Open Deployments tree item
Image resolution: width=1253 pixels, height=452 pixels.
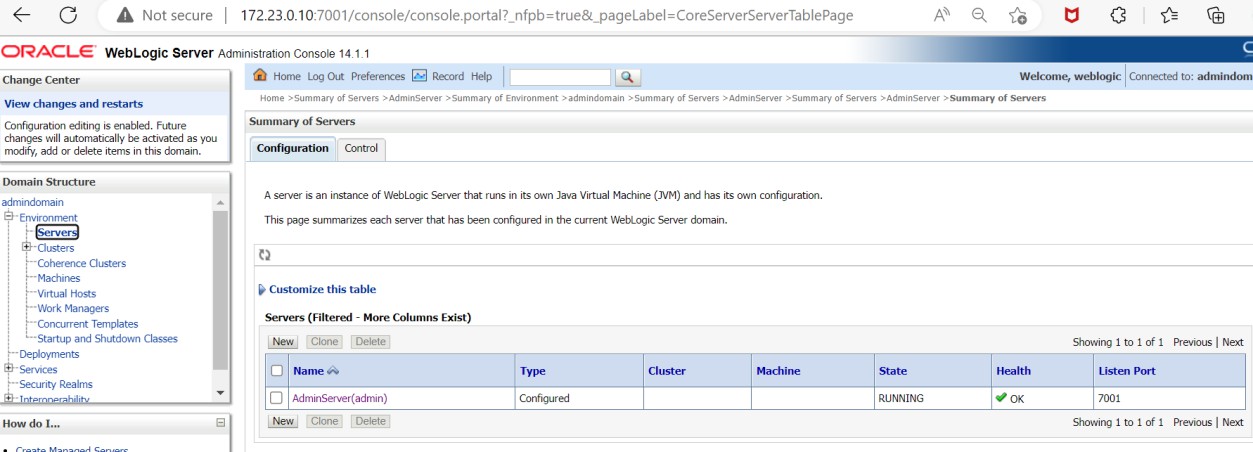[x=49, y=354]
